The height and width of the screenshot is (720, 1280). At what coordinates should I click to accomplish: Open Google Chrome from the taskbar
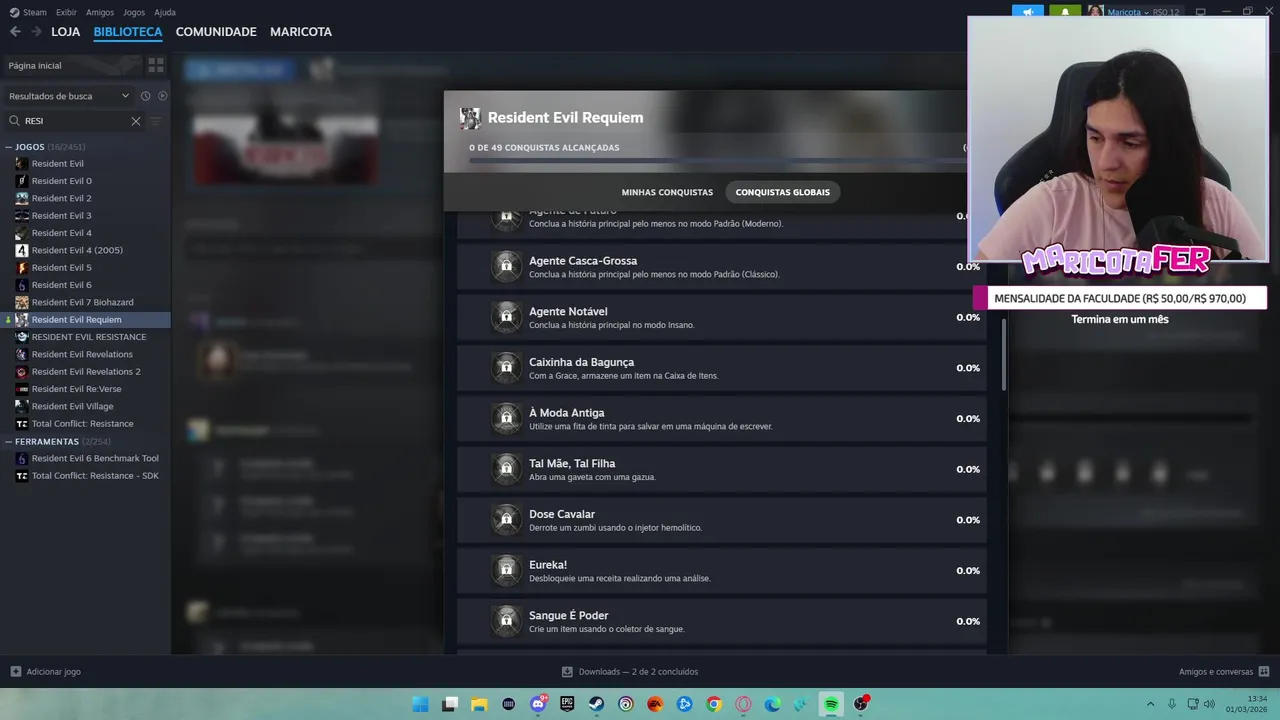click(714, 704)
